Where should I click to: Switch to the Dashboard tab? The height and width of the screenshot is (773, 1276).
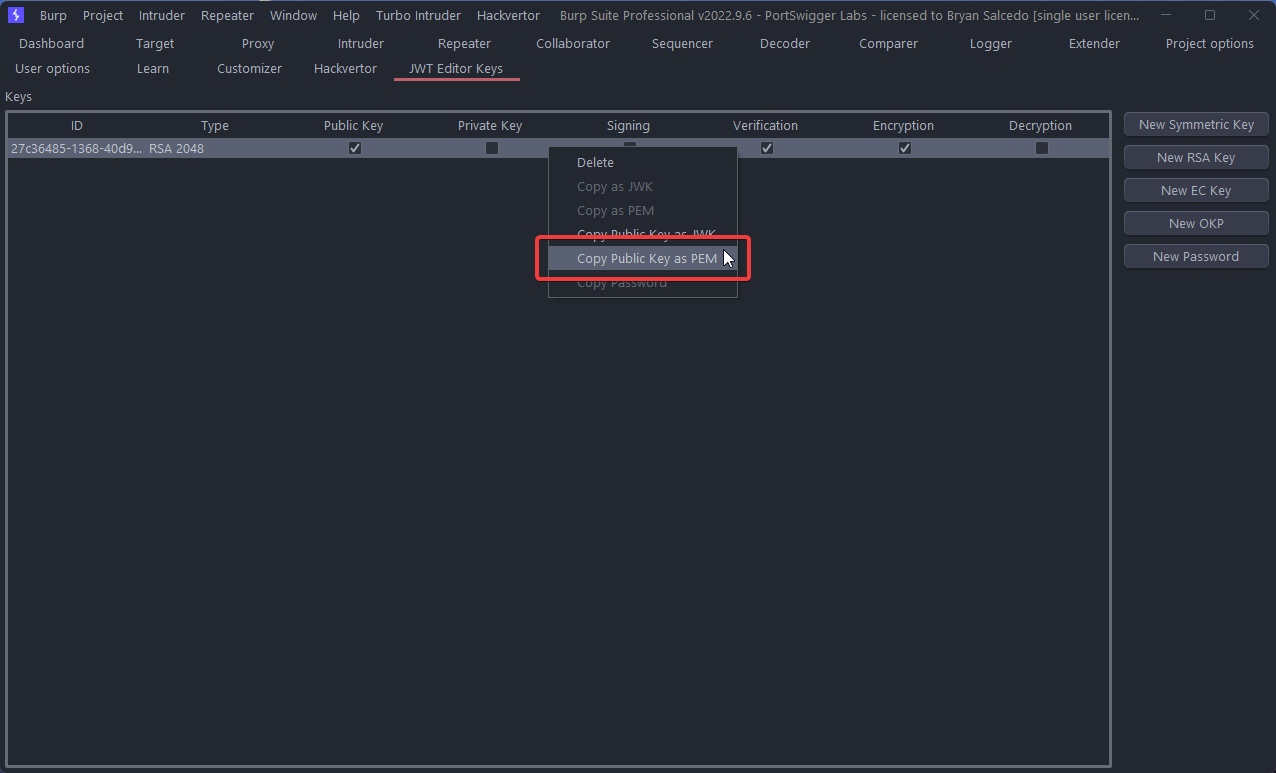point(51,43)
